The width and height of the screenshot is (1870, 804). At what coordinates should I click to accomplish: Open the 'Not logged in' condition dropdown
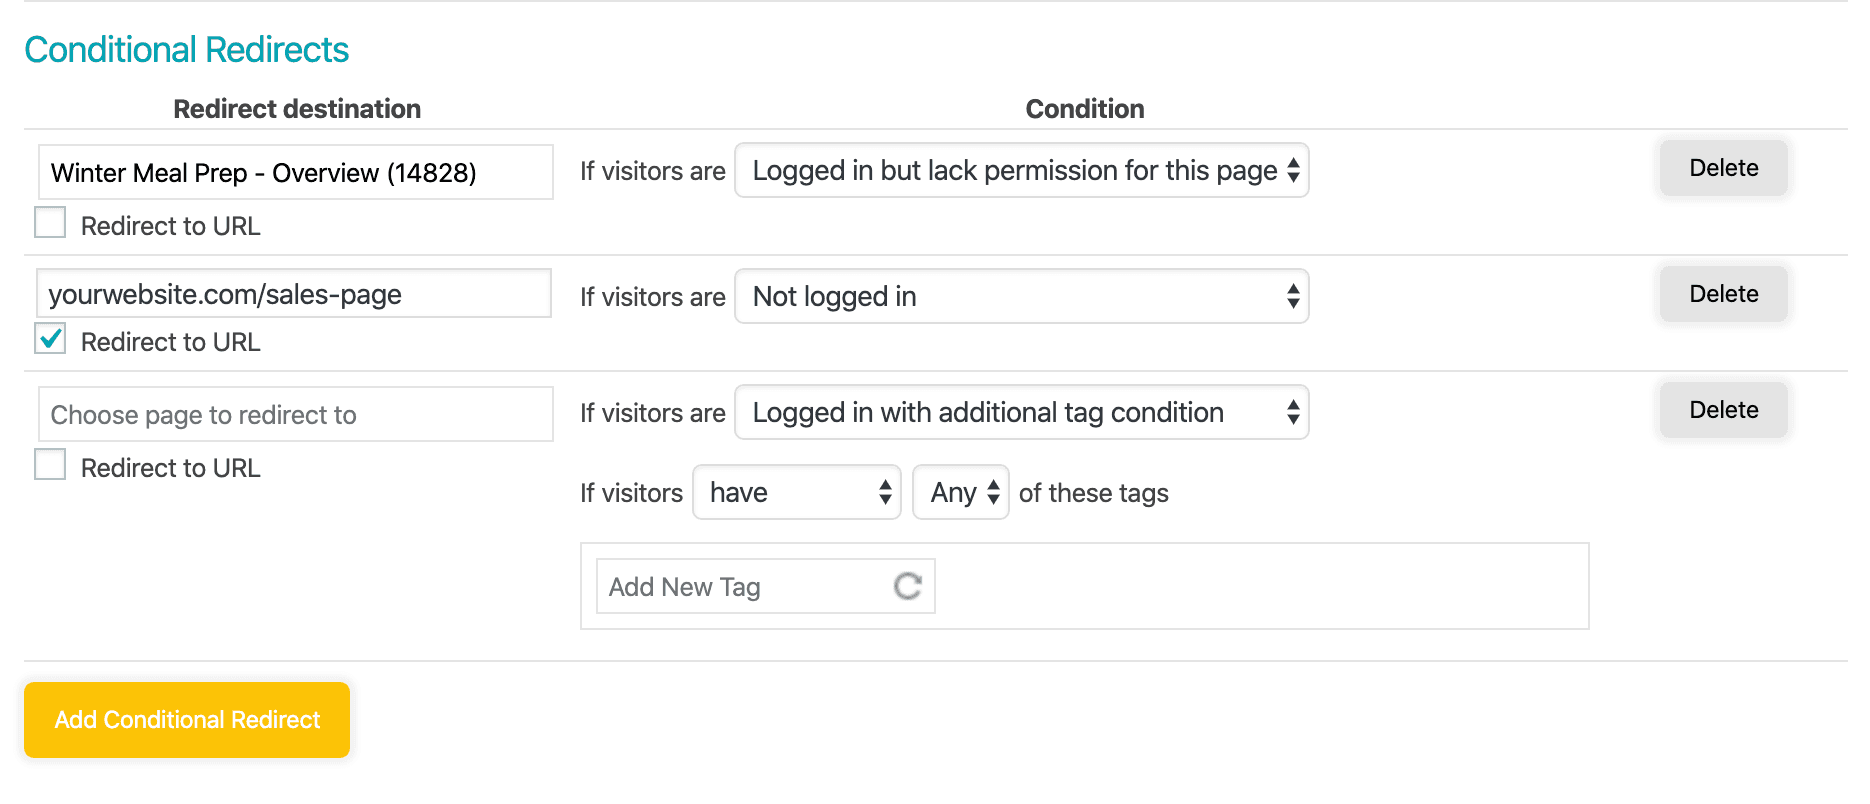tap(1021, 297)
